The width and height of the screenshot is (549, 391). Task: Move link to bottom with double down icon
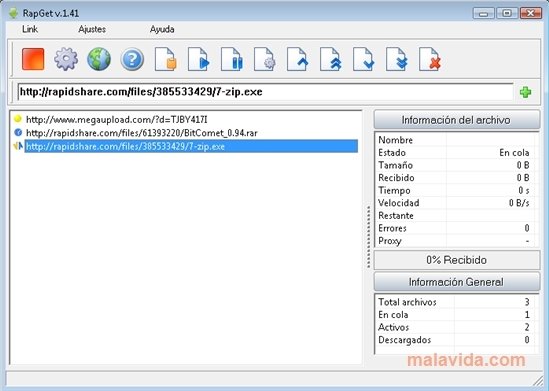pyautogui.click(x=397, y=59)
